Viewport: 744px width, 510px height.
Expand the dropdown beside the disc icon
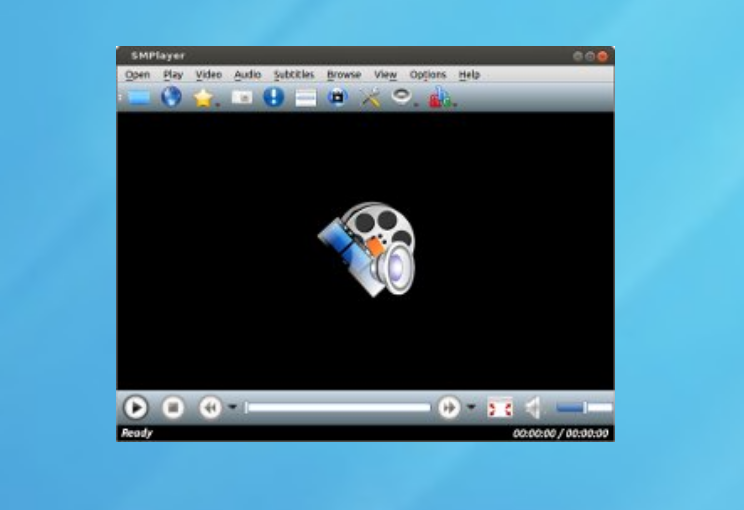pyautogui.click(x=416, y=104)
